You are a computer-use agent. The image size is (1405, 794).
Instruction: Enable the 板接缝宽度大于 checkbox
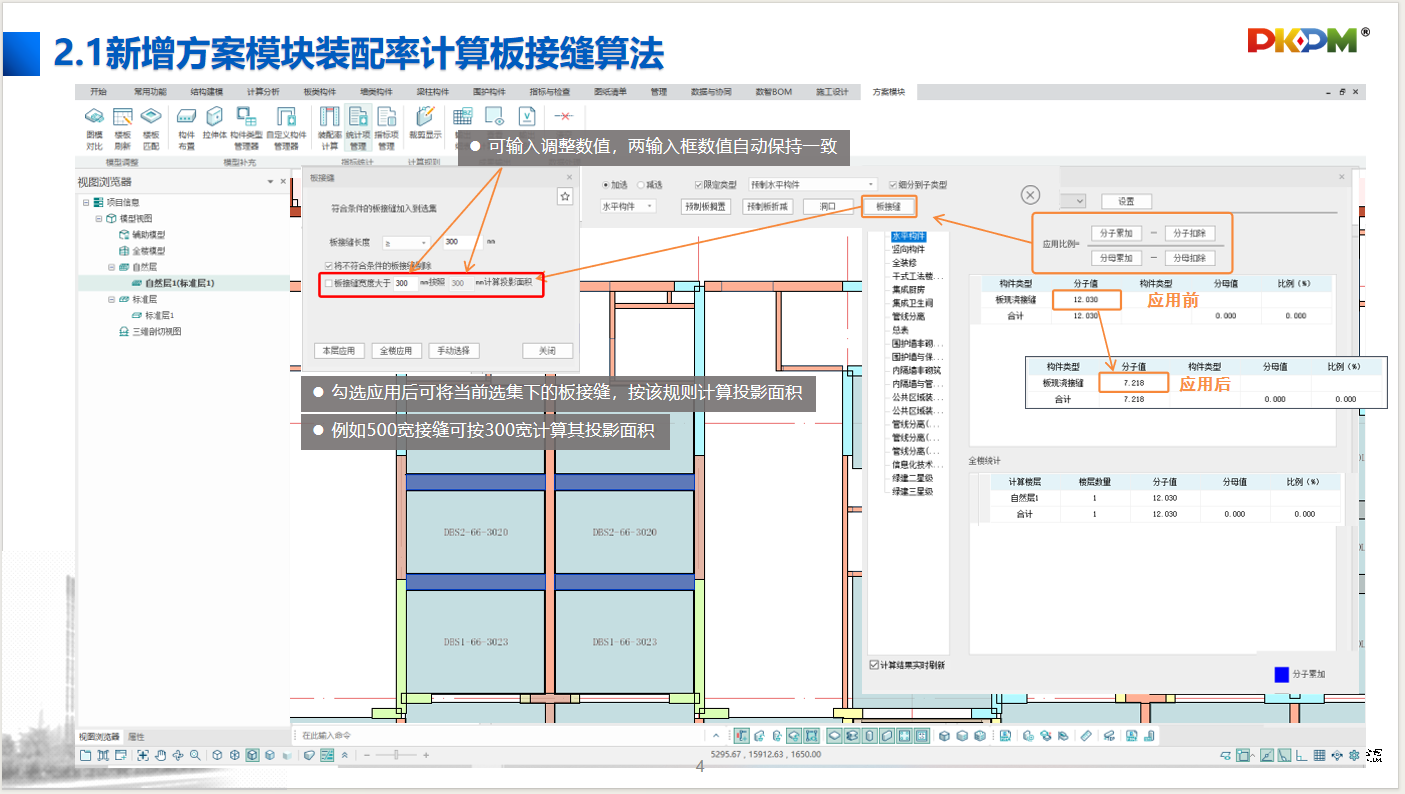click(x=328, y=284)
